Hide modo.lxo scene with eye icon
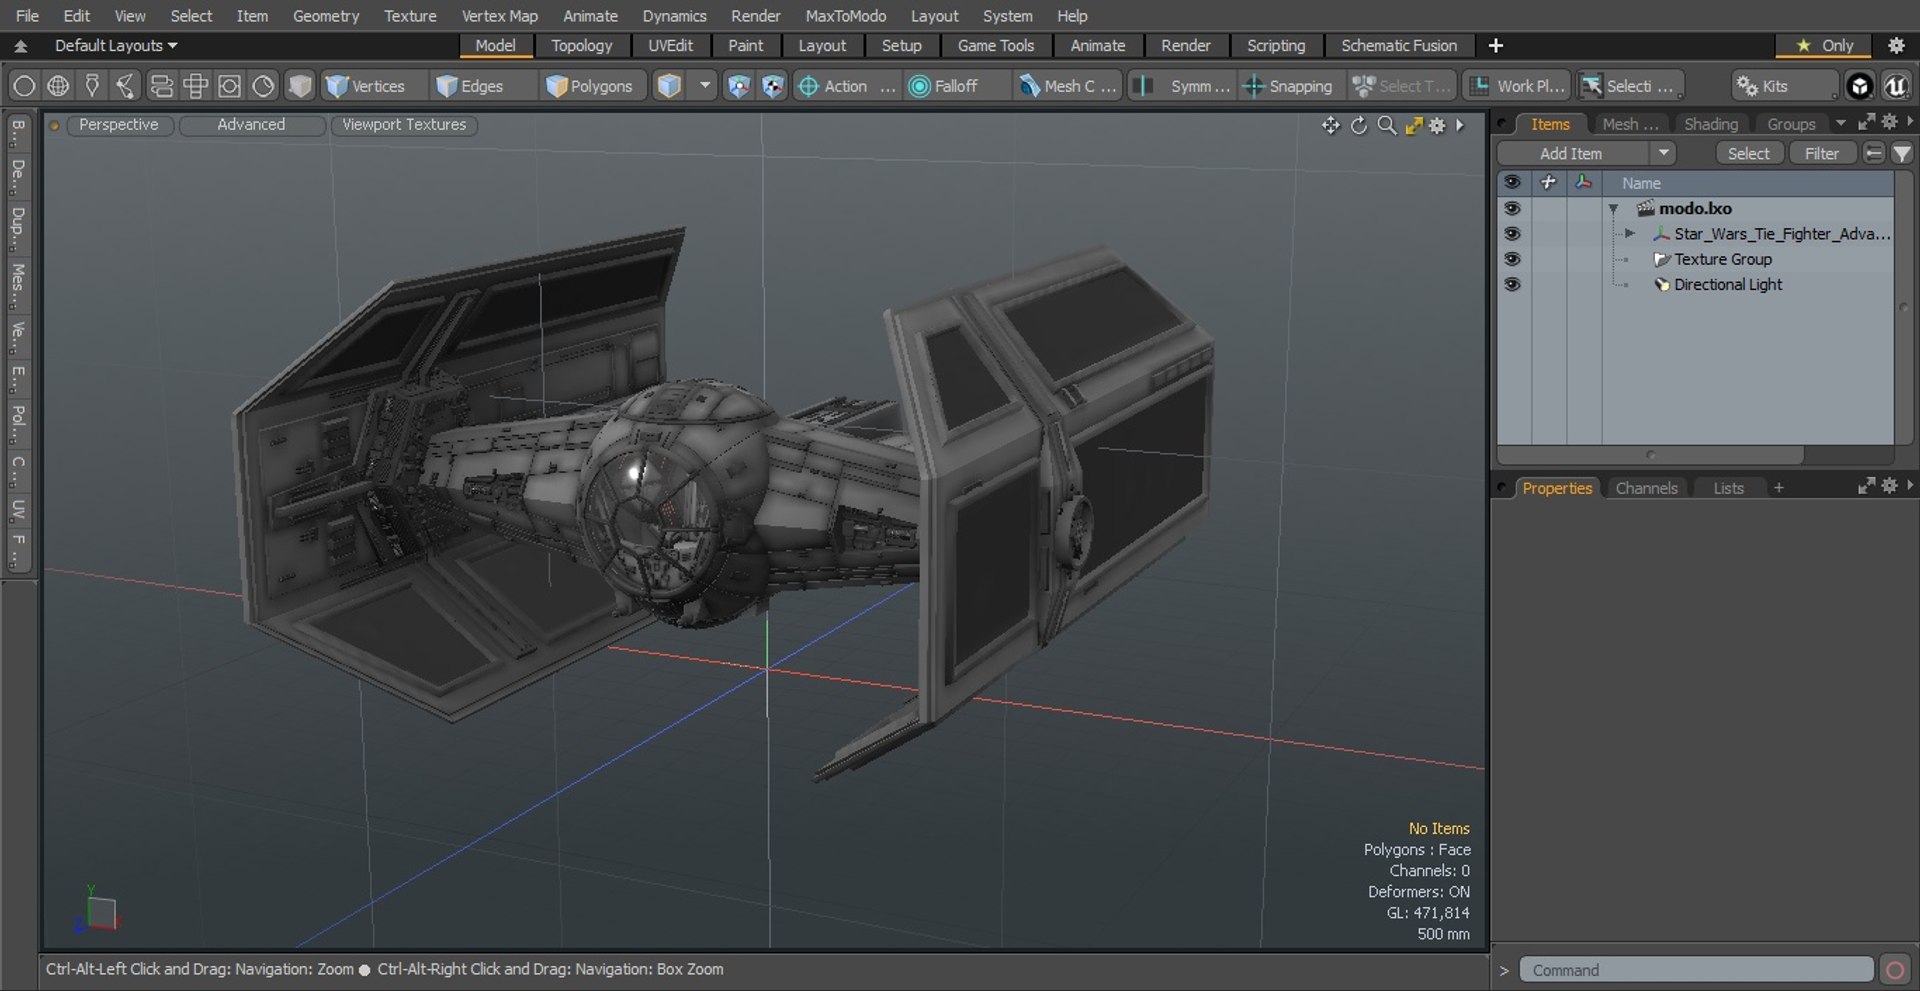This screenshot has height=991, width=1920. tap(1512, 209)
